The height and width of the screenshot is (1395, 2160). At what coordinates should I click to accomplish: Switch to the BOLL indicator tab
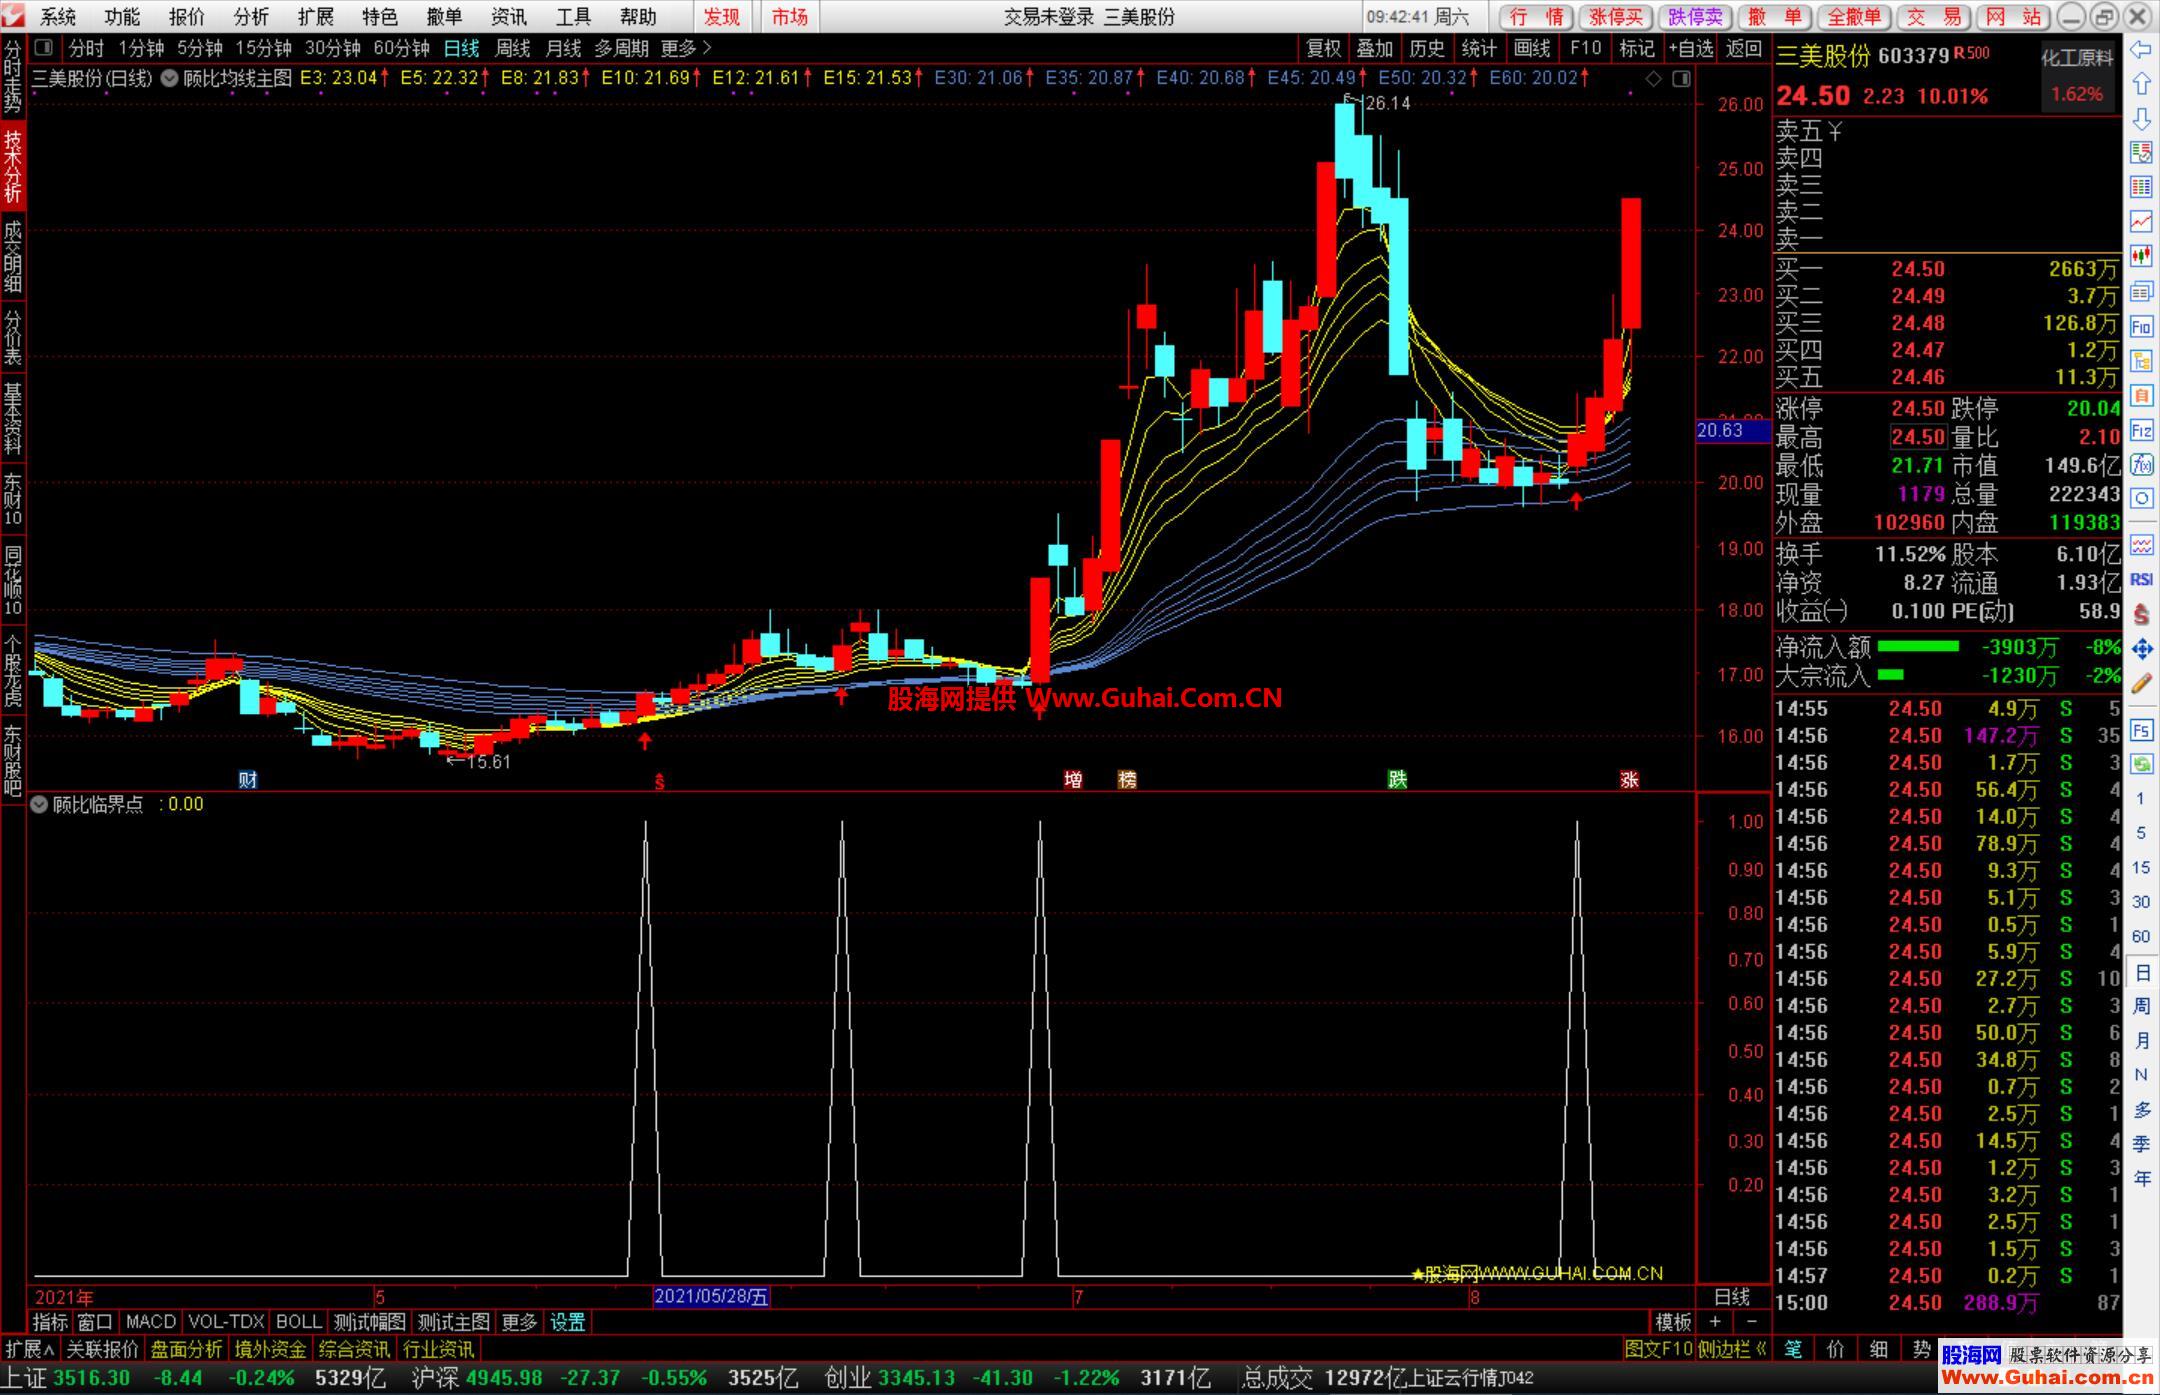(299, 1322)
